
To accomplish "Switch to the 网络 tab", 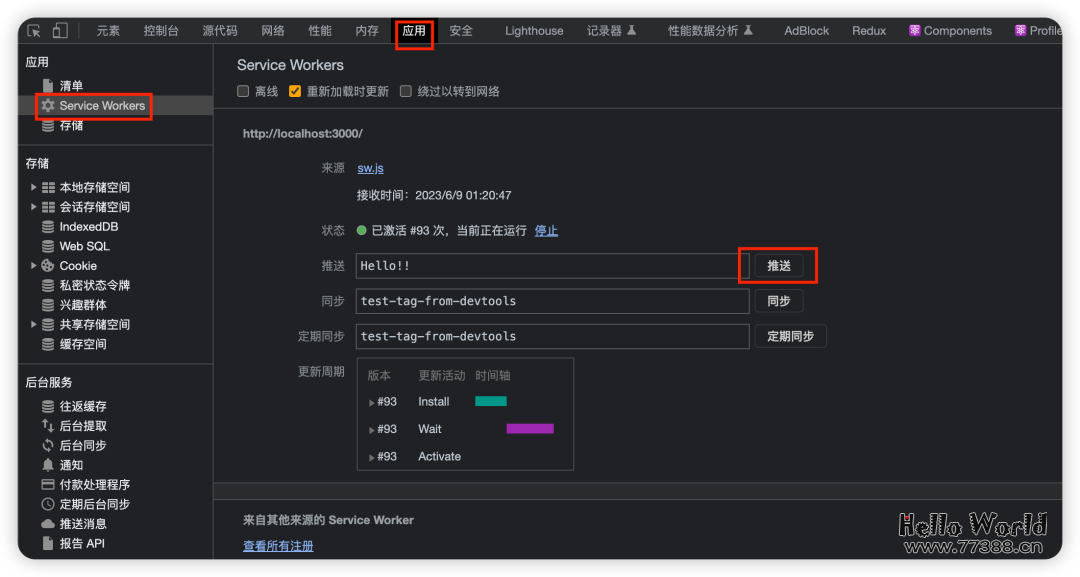I will [x=272, y=30].
